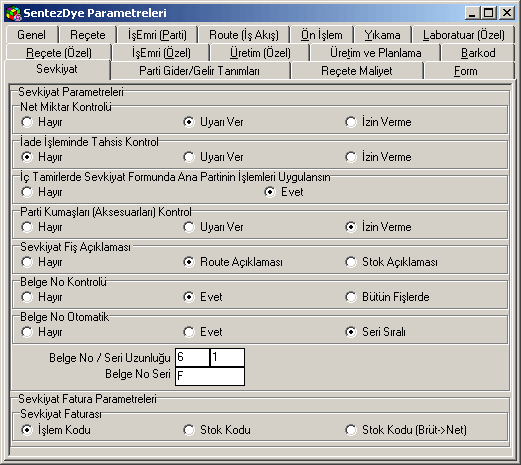Click the Seri Uzunluğu field containing 1
Viewport: 521px width, 465px height.
[227, 357]
